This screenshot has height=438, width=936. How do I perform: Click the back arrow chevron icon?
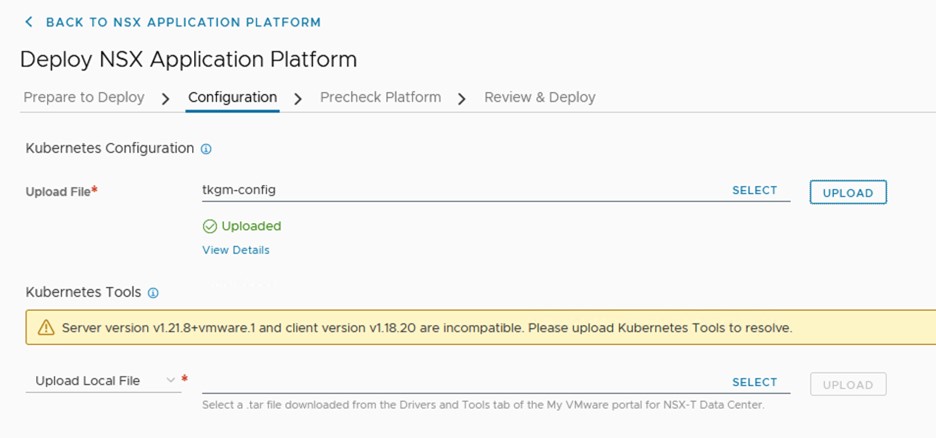click(29, 22)
